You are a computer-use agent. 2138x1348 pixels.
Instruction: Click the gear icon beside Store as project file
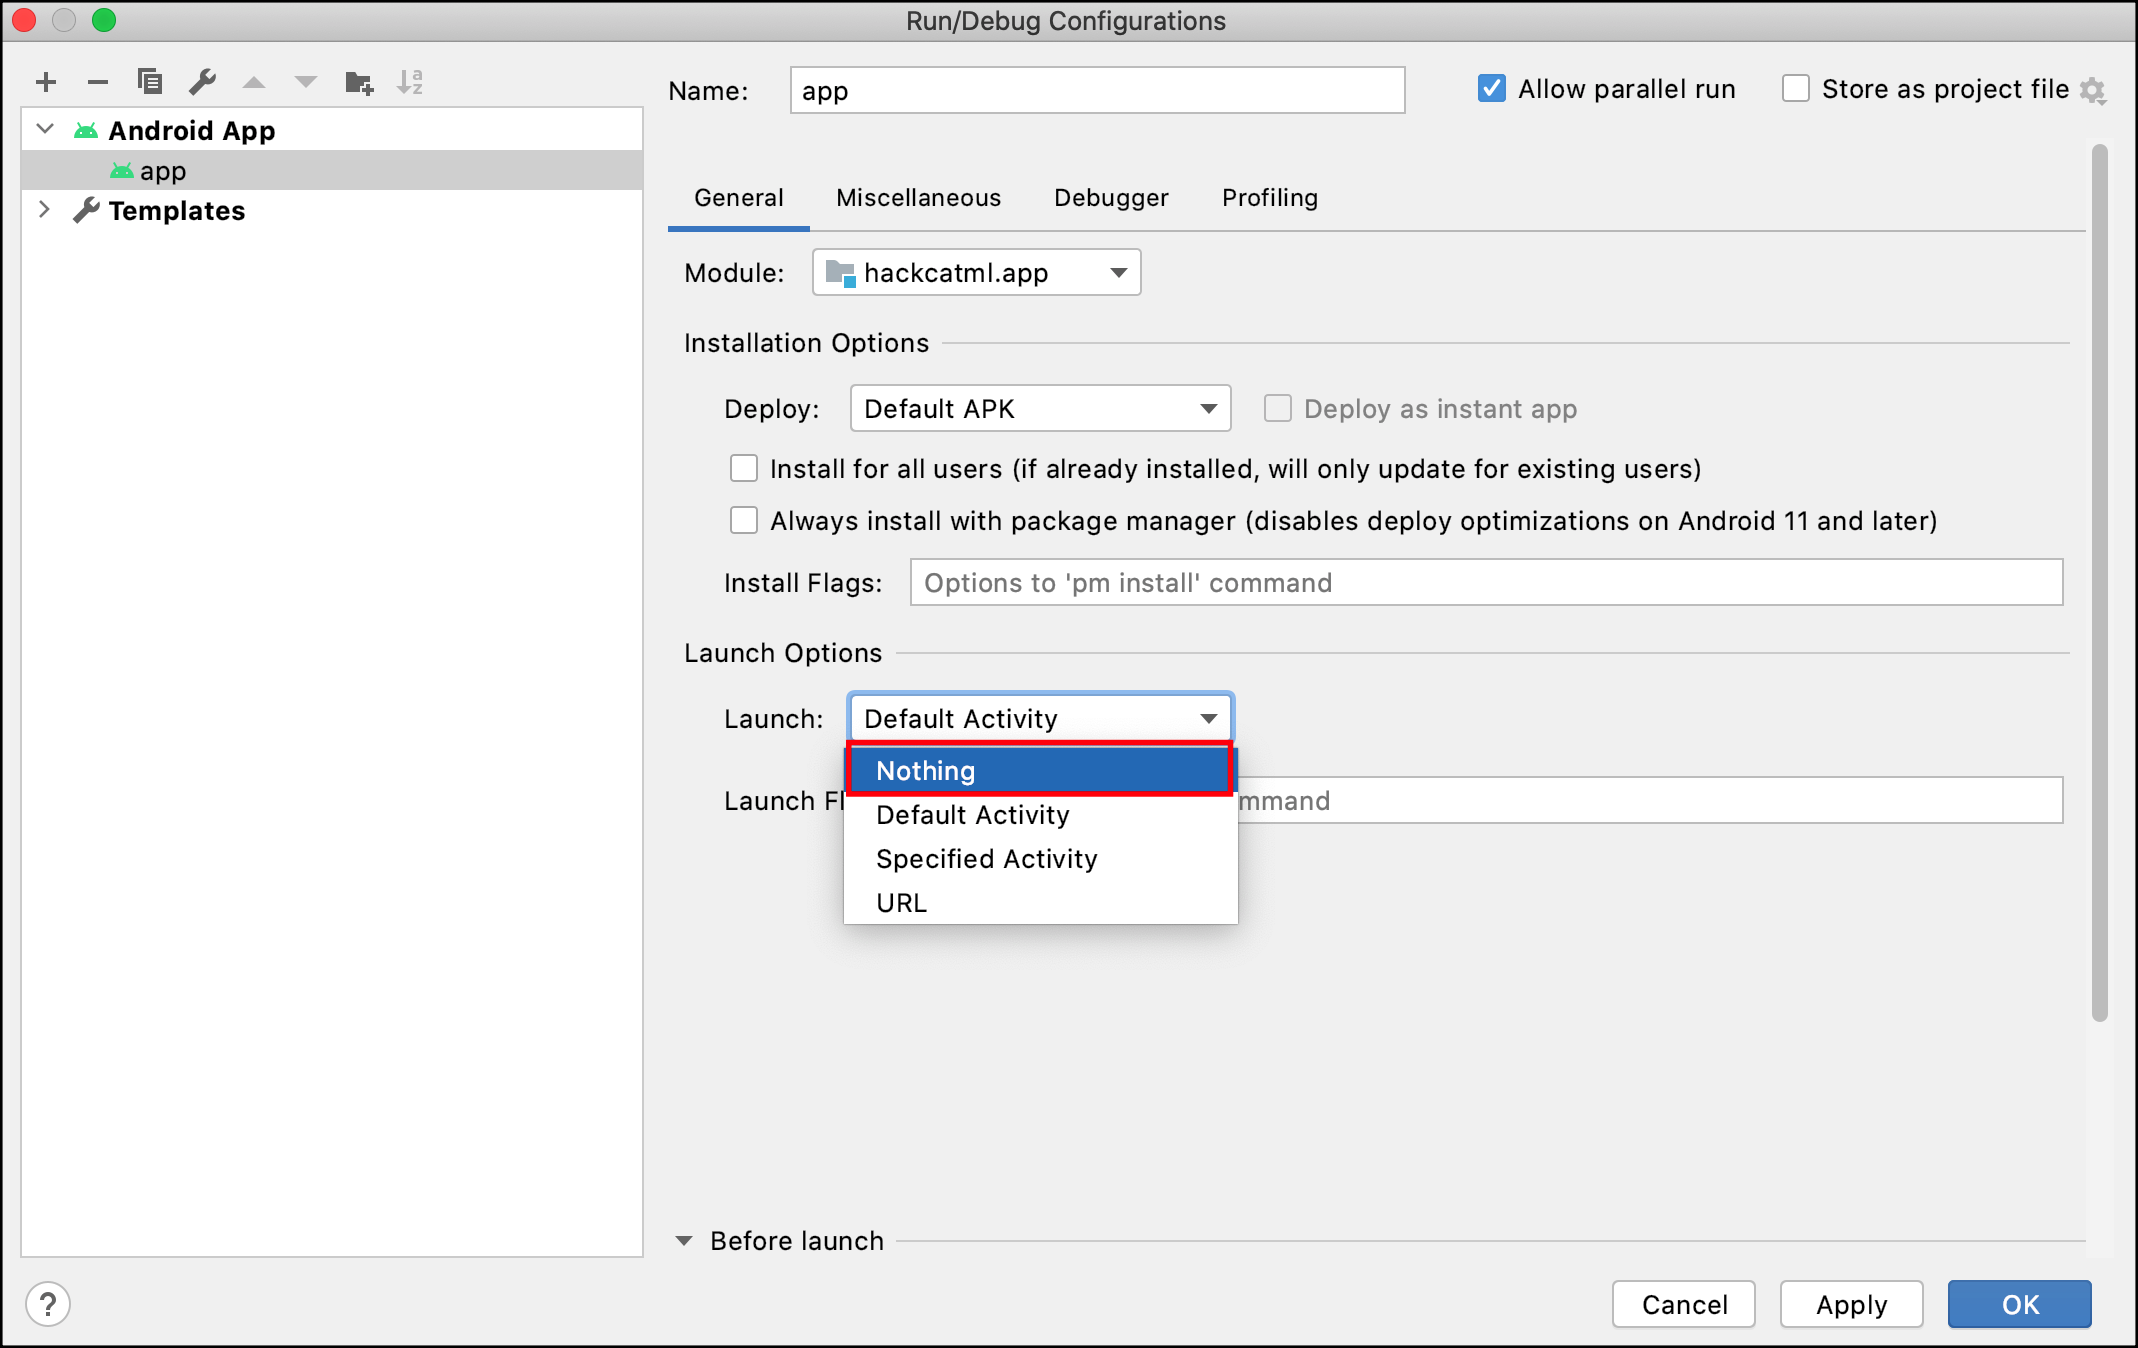point(2092,91)
